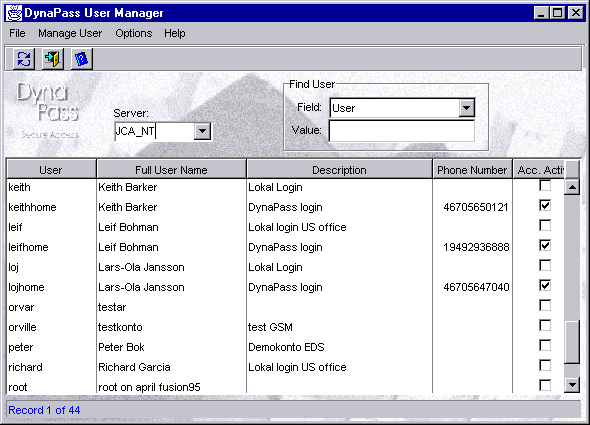Image resolution: width=590 pixels, height=425 pixels.
Task: Toggle Acc. Active checkbox for keithhome
Action: (x=545, y=206)
